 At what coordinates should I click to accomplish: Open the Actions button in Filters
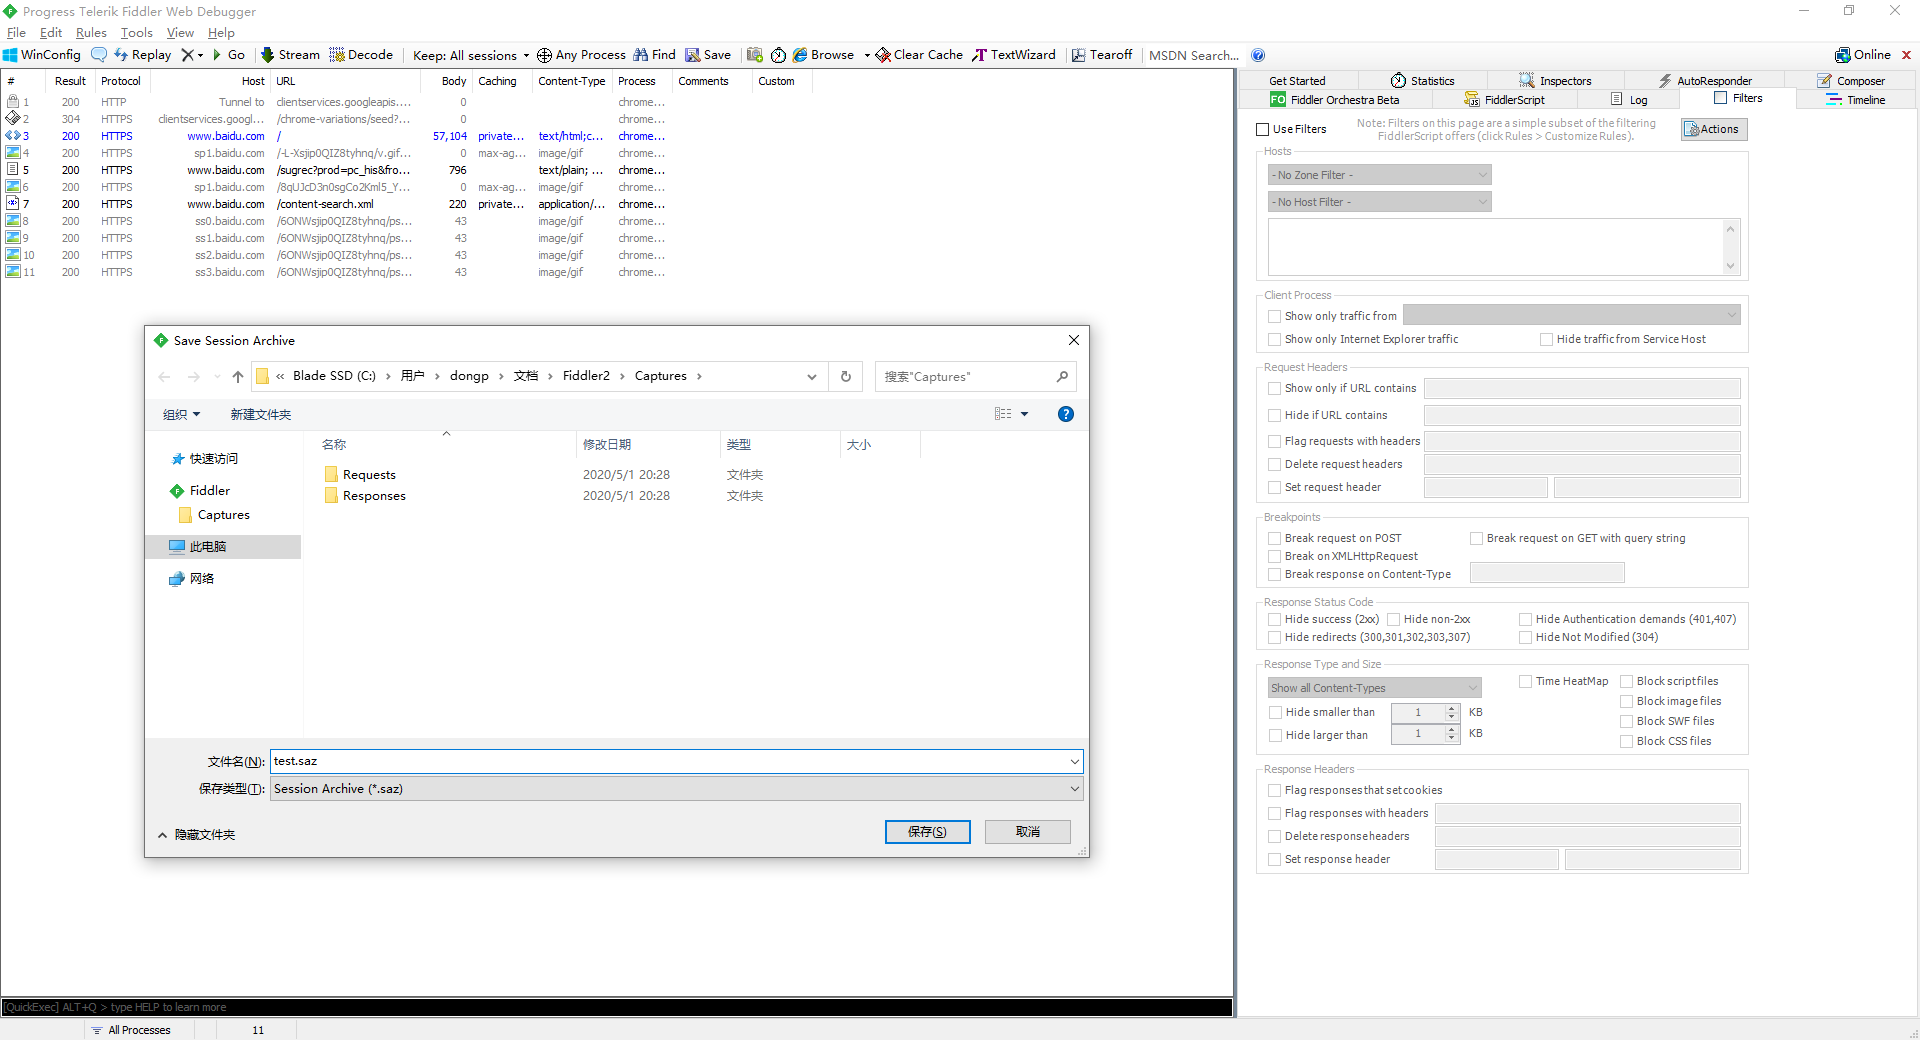[1713, 129]
